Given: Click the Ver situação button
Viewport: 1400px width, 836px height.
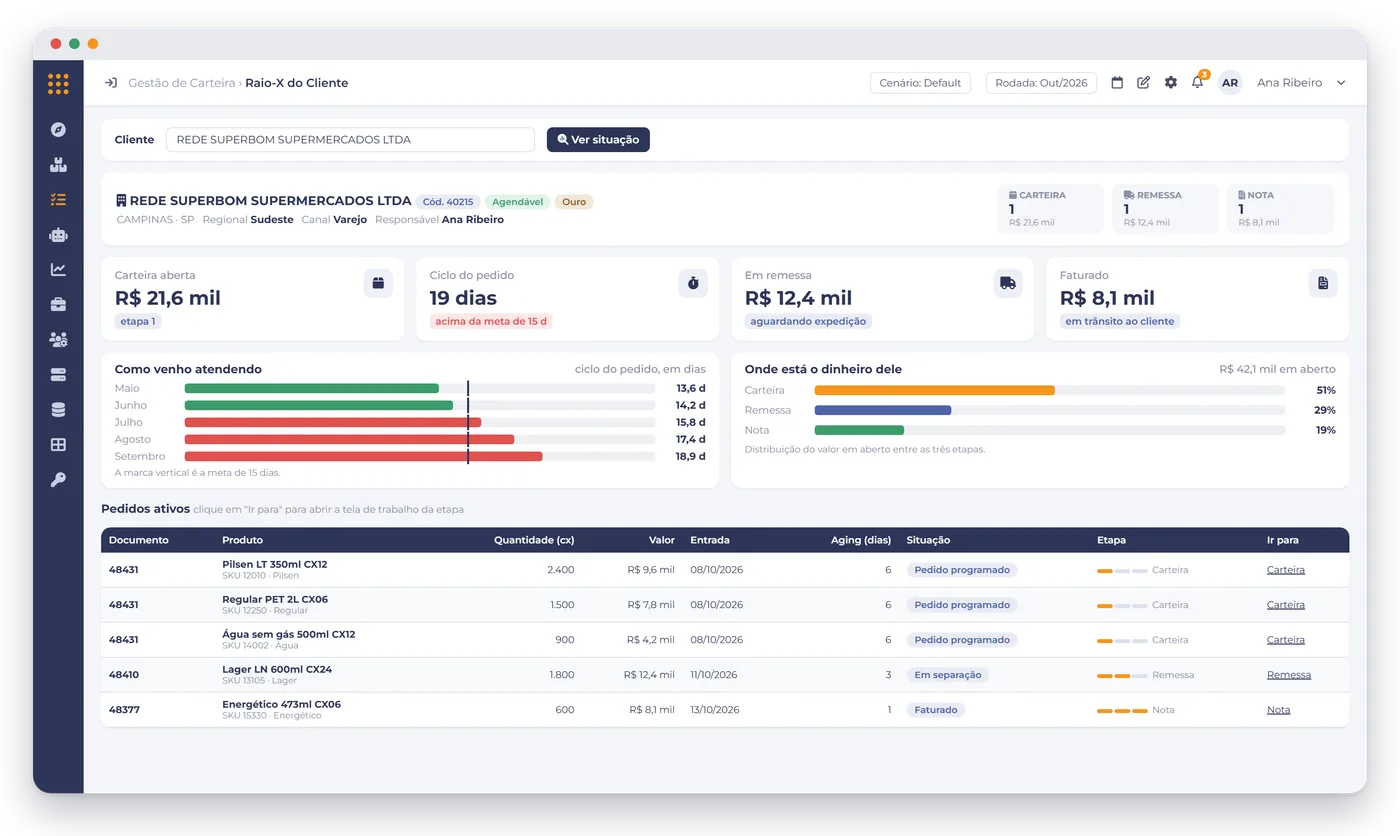Looking at the screenshot, I should pos(598,140).
